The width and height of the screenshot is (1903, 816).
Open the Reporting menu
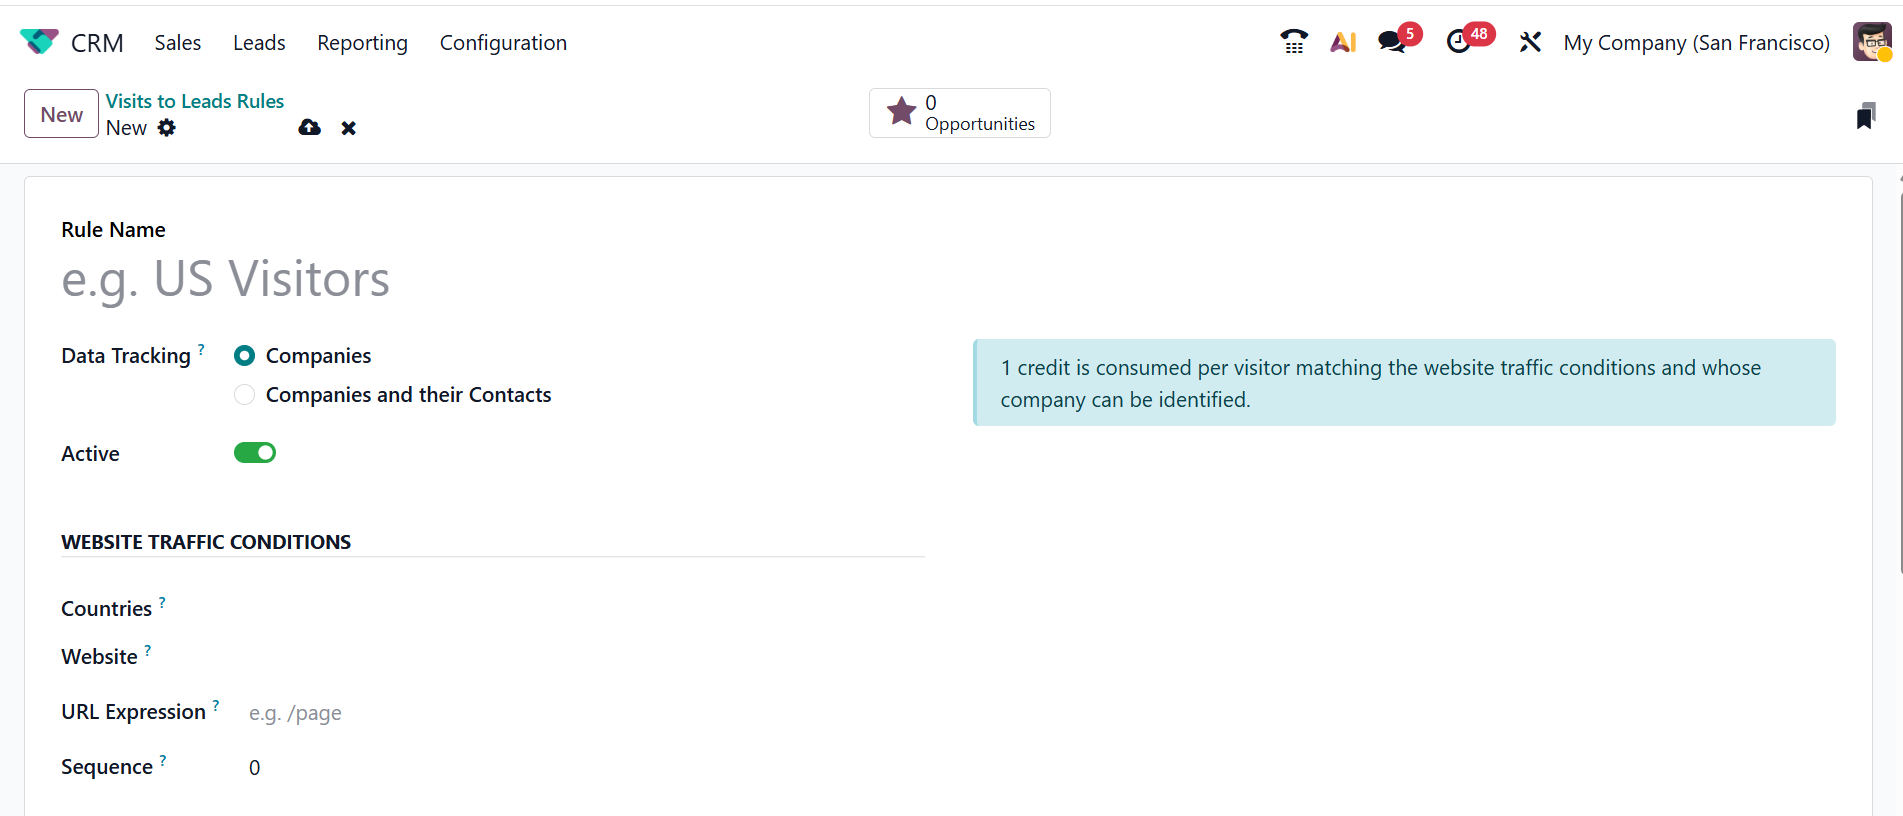click(x=362, y=42)
